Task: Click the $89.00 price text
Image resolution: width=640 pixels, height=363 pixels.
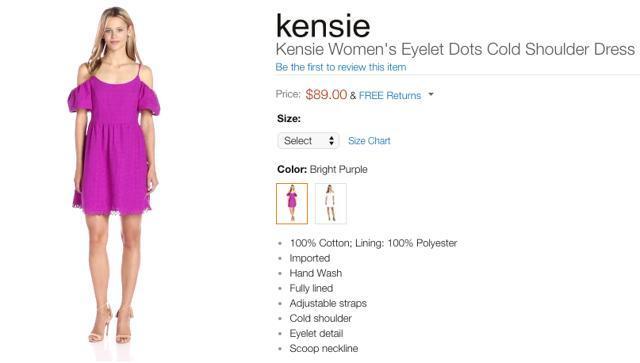Action: click(326, 95)
